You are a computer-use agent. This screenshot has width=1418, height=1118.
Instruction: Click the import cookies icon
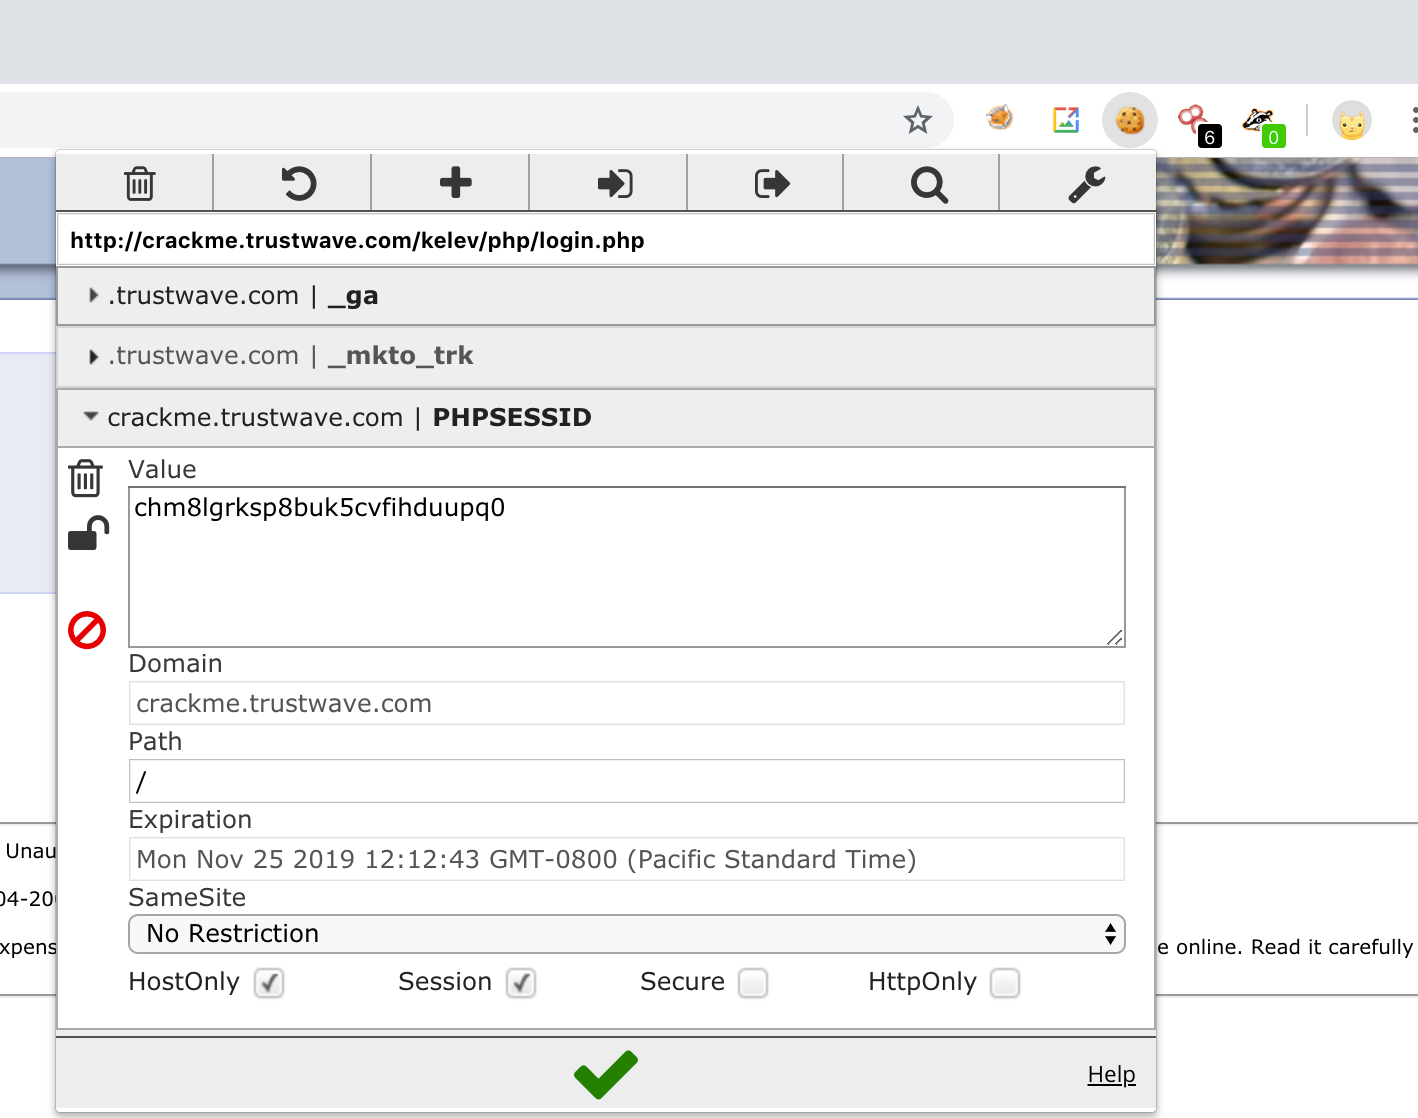(x=614, y=183)
